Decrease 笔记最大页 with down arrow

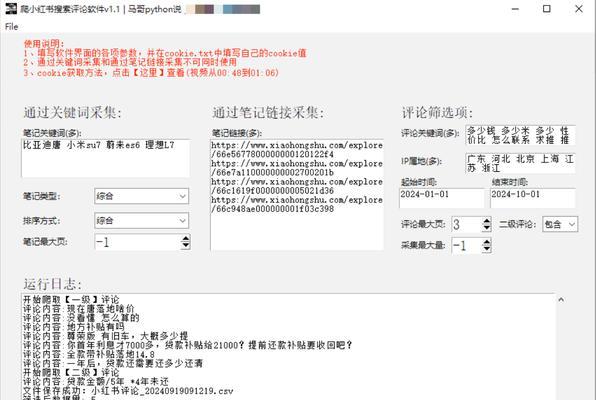185,246
